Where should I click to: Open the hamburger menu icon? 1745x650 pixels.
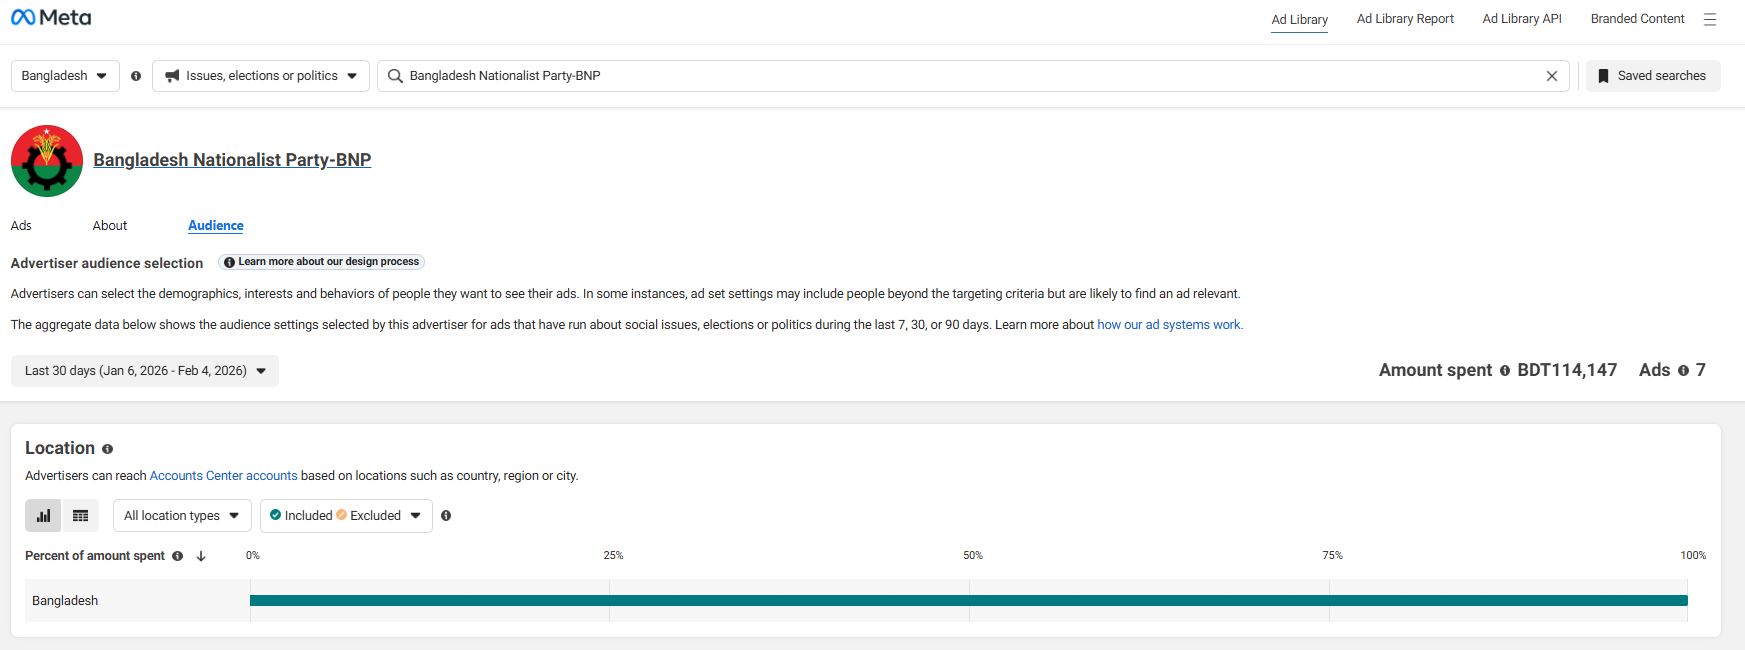1710,19
